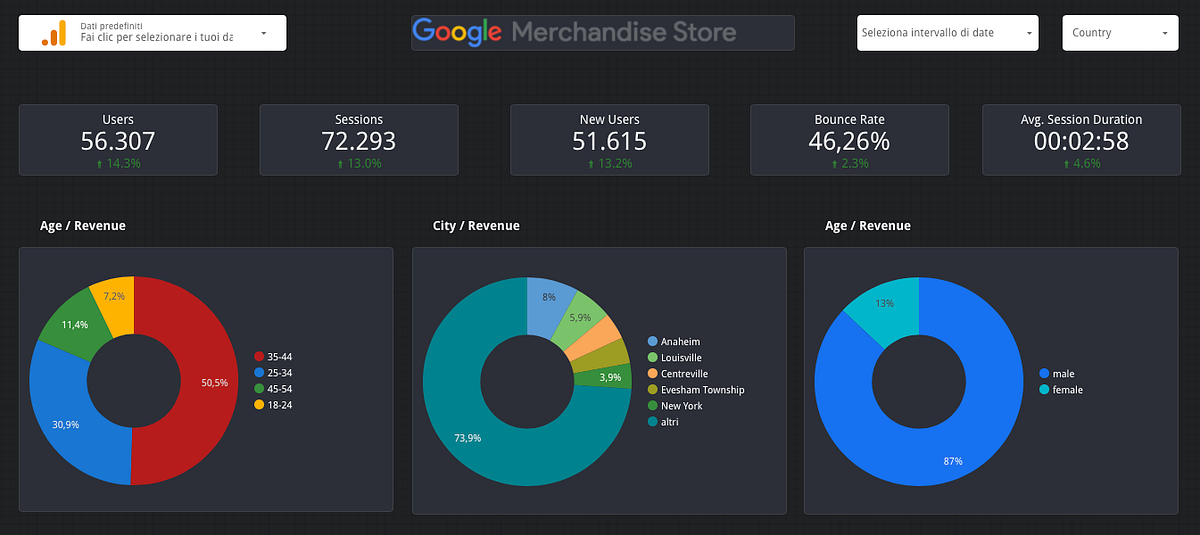Viewport: 1200px width, 535px height.
Task: Click the New Users change indicator 13.2%
Action: 610,163
